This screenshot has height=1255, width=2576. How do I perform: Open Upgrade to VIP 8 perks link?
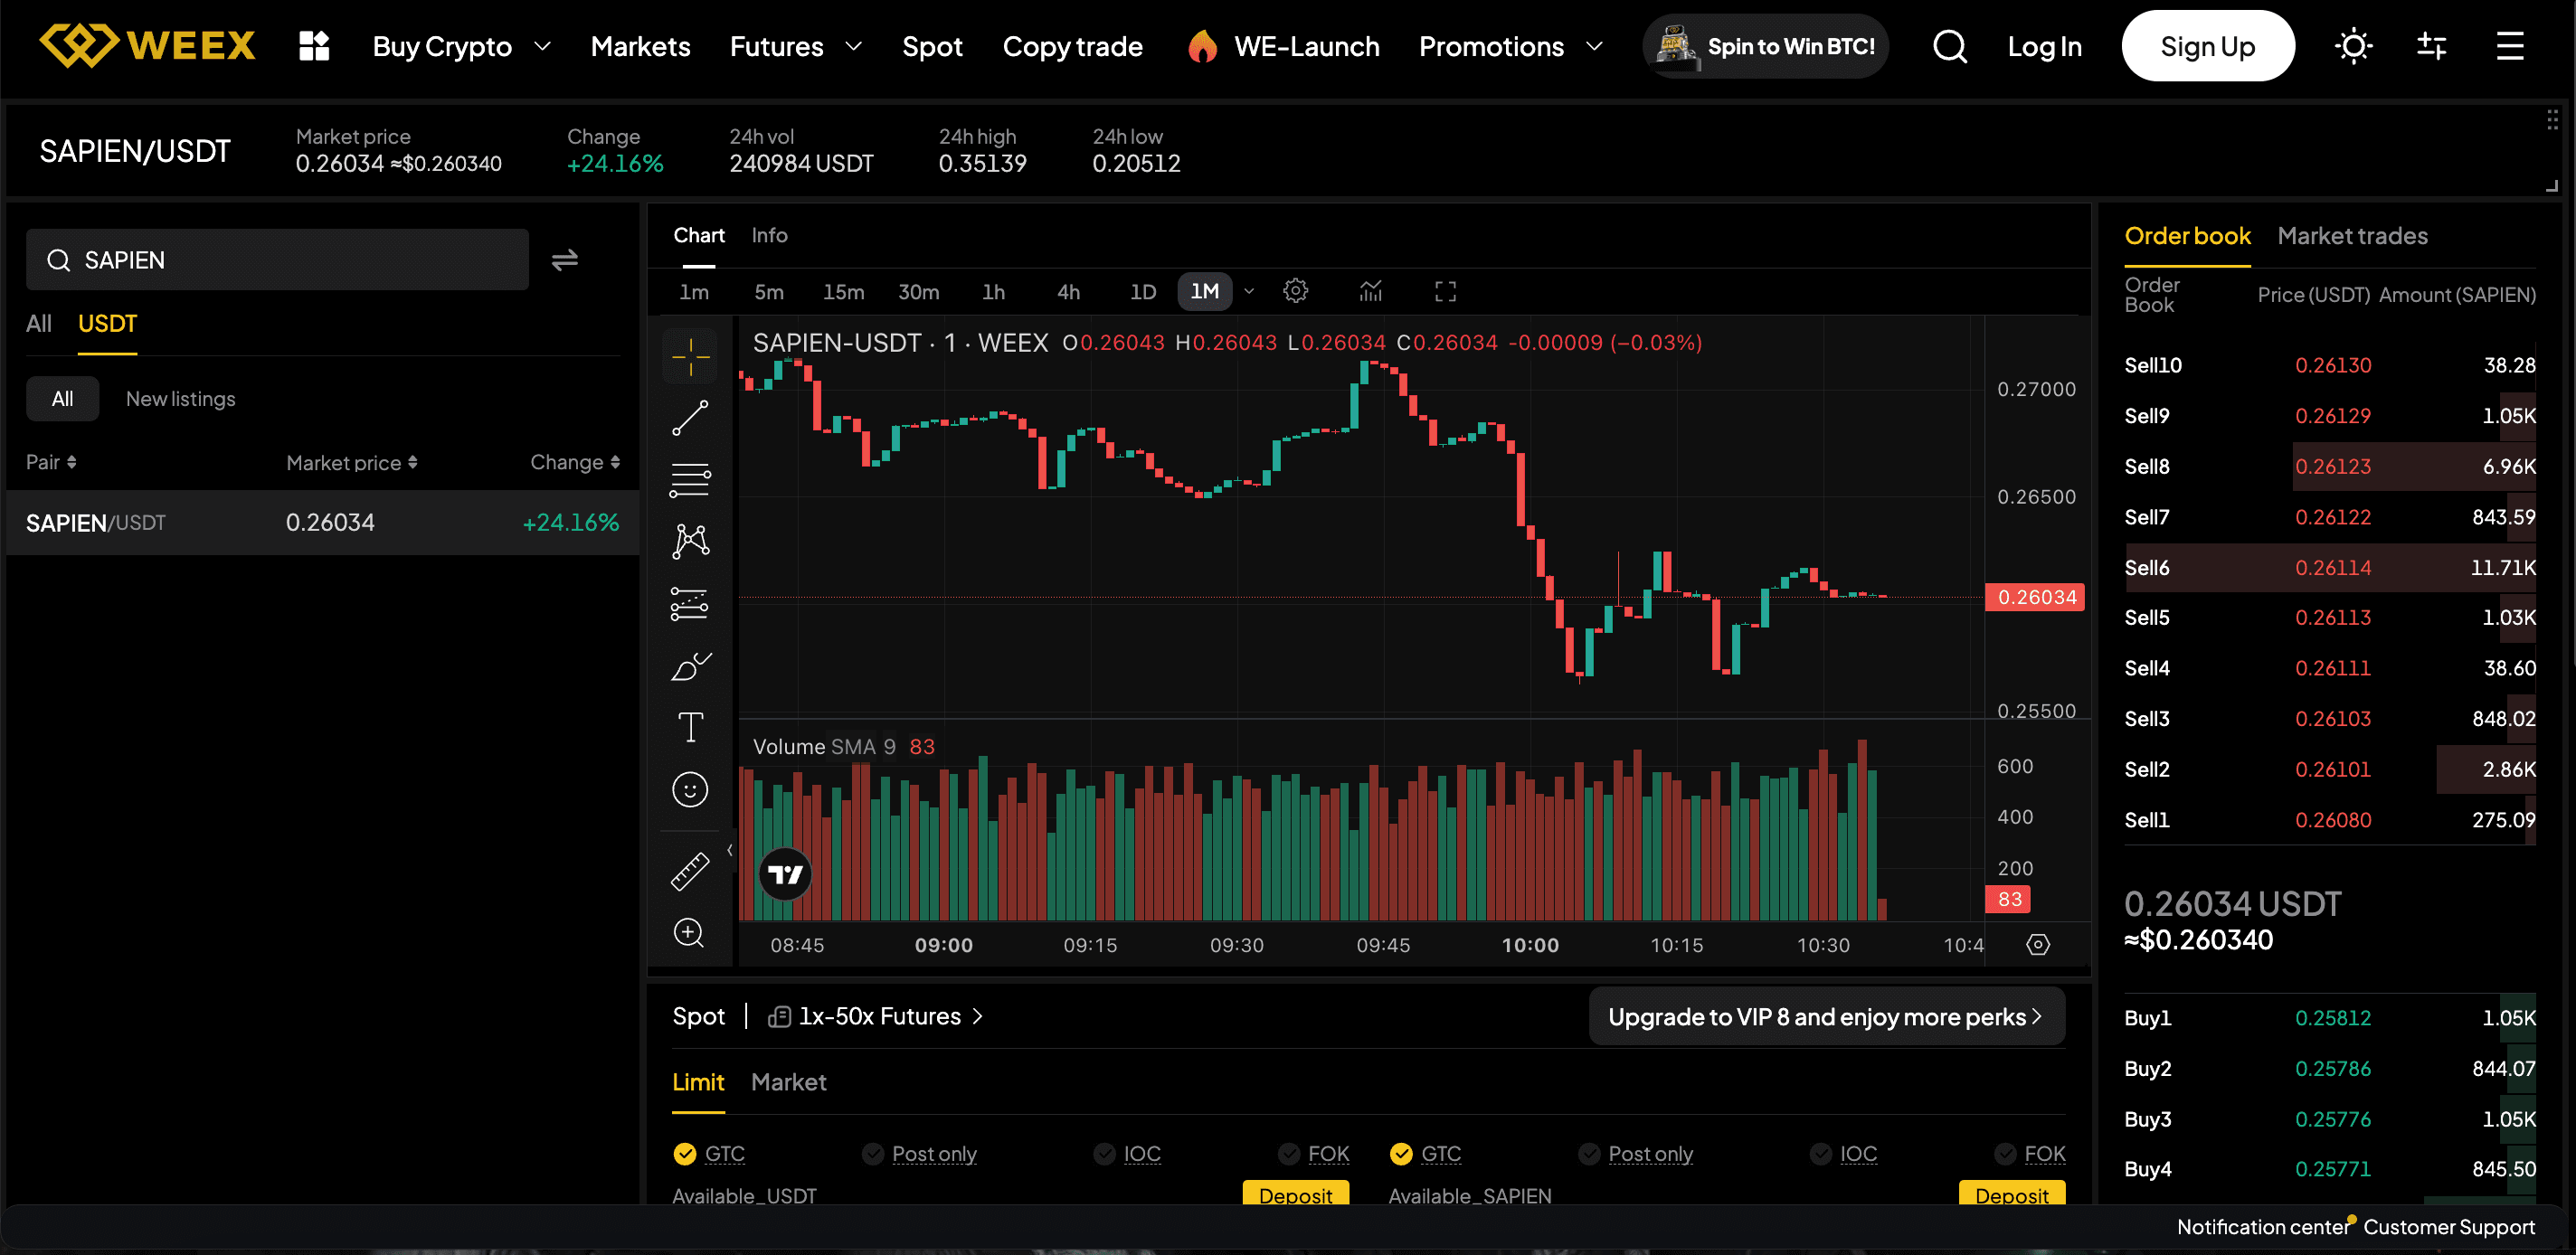point(1826,1016)
